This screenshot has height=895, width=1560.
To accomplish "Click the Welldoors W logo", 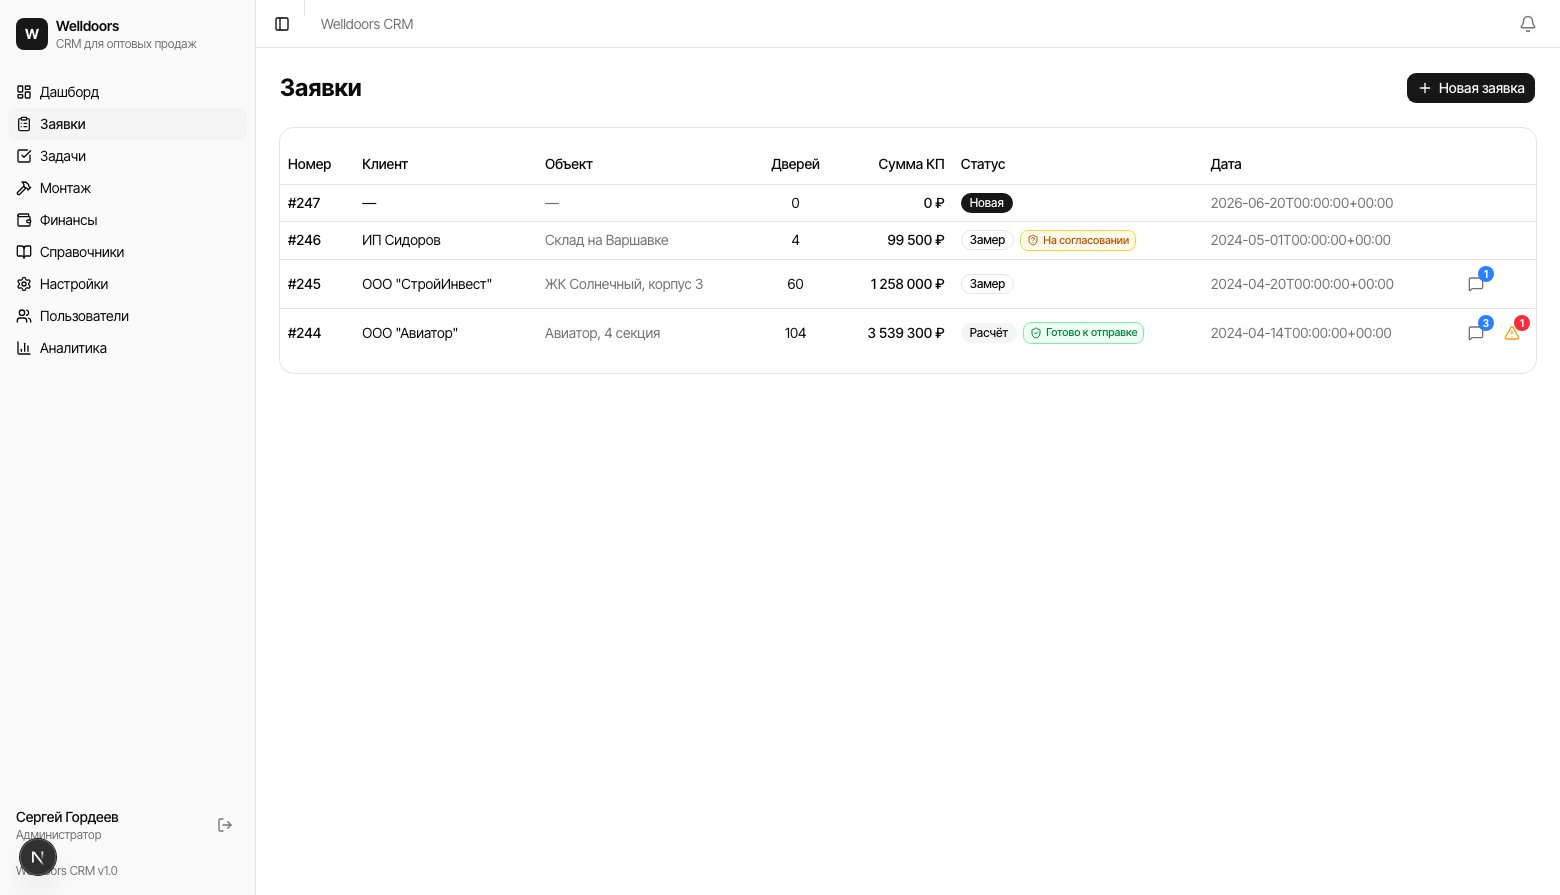I will (x=32, y=34).
